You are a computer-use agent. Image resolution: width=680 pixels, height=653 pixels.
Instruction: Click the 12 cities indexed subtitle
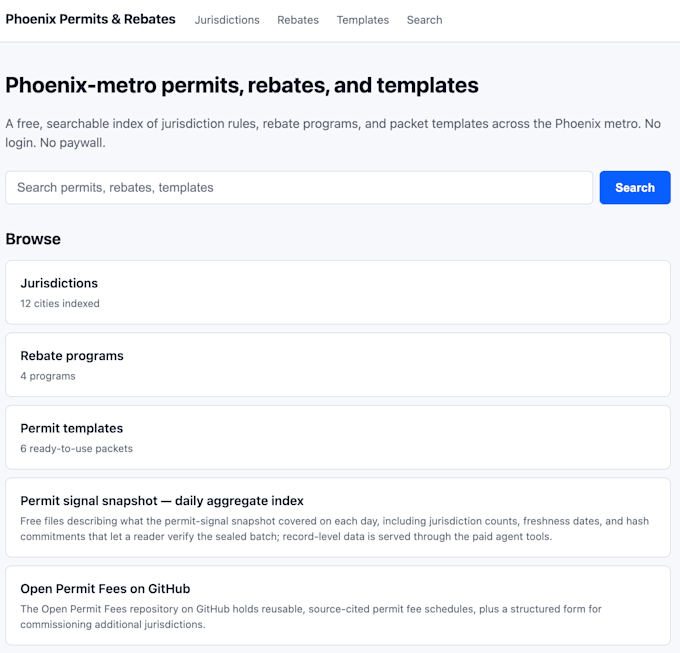pyautogui.click(x=60, y=304)
